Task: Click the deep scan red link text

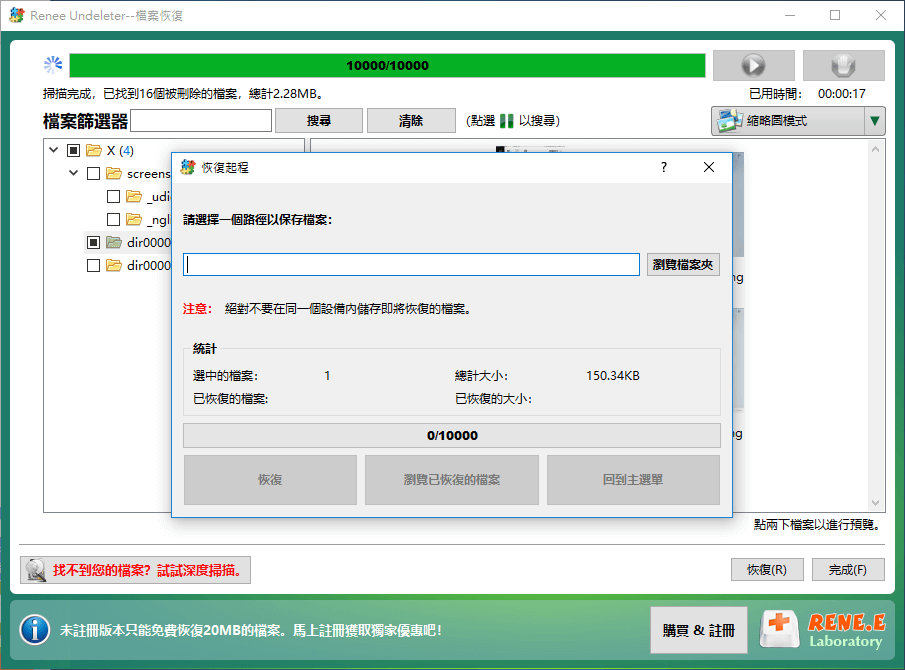Action: (x=147, y=570)
